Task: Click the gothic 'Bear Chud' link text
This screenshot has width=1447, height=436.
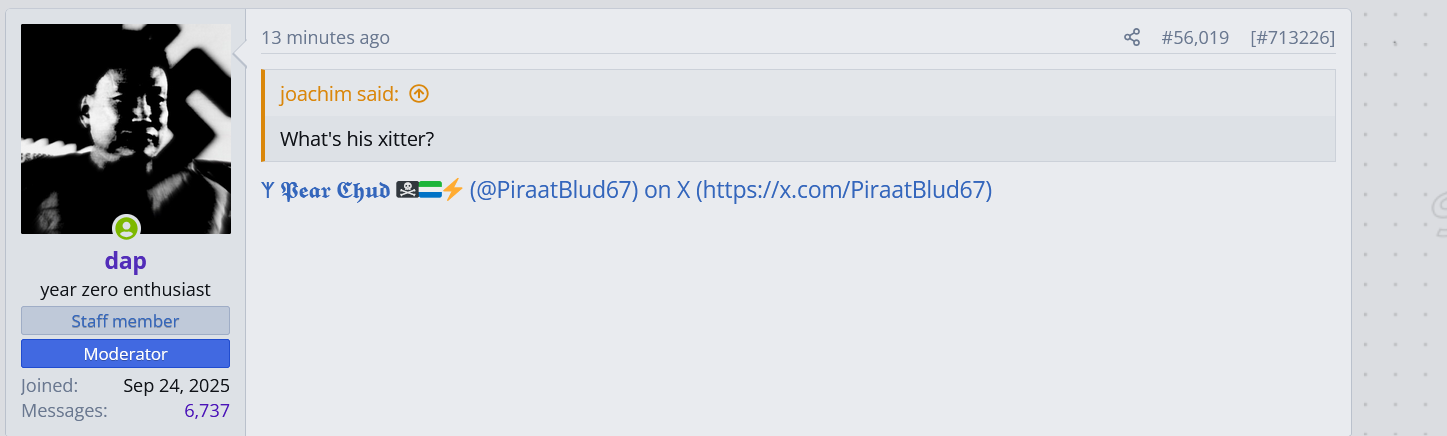Action: pos(335,190)
